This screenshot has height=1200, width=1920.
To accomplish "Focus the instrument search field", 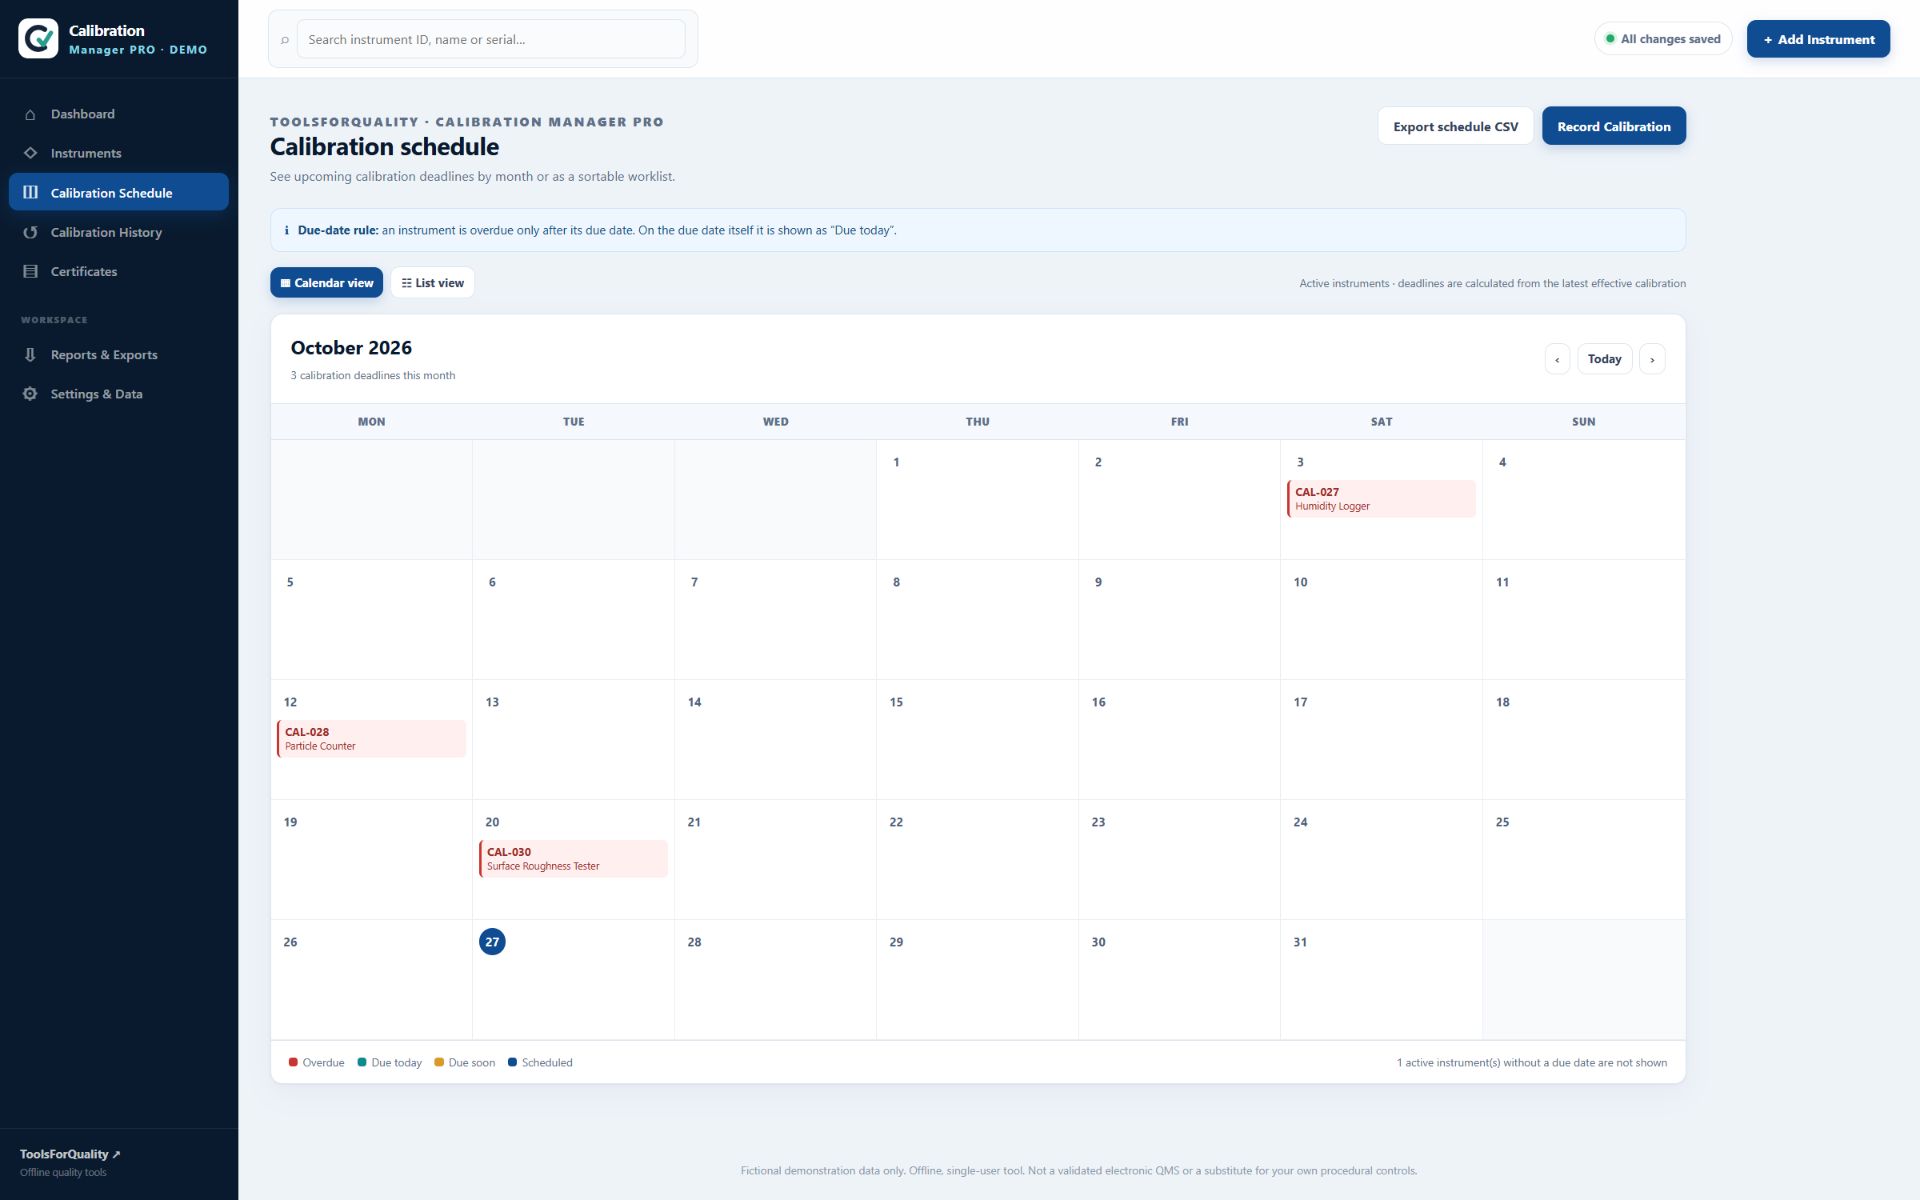I will [x=491, y=39].
